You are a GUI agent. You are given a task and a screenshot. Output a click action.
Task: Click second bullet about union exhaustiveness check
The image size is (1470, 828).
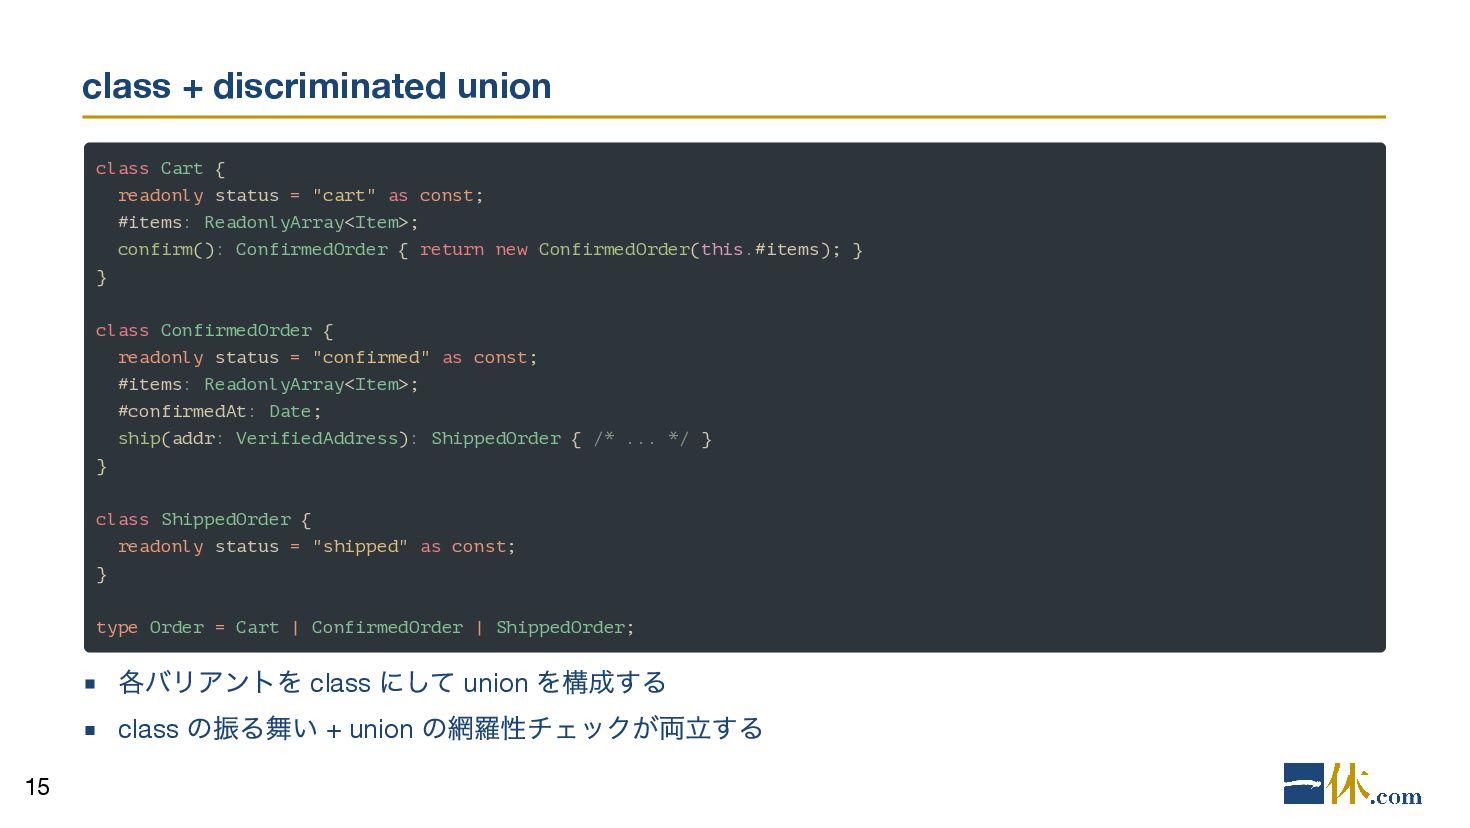pyautogui.click(x=440, y=729)
